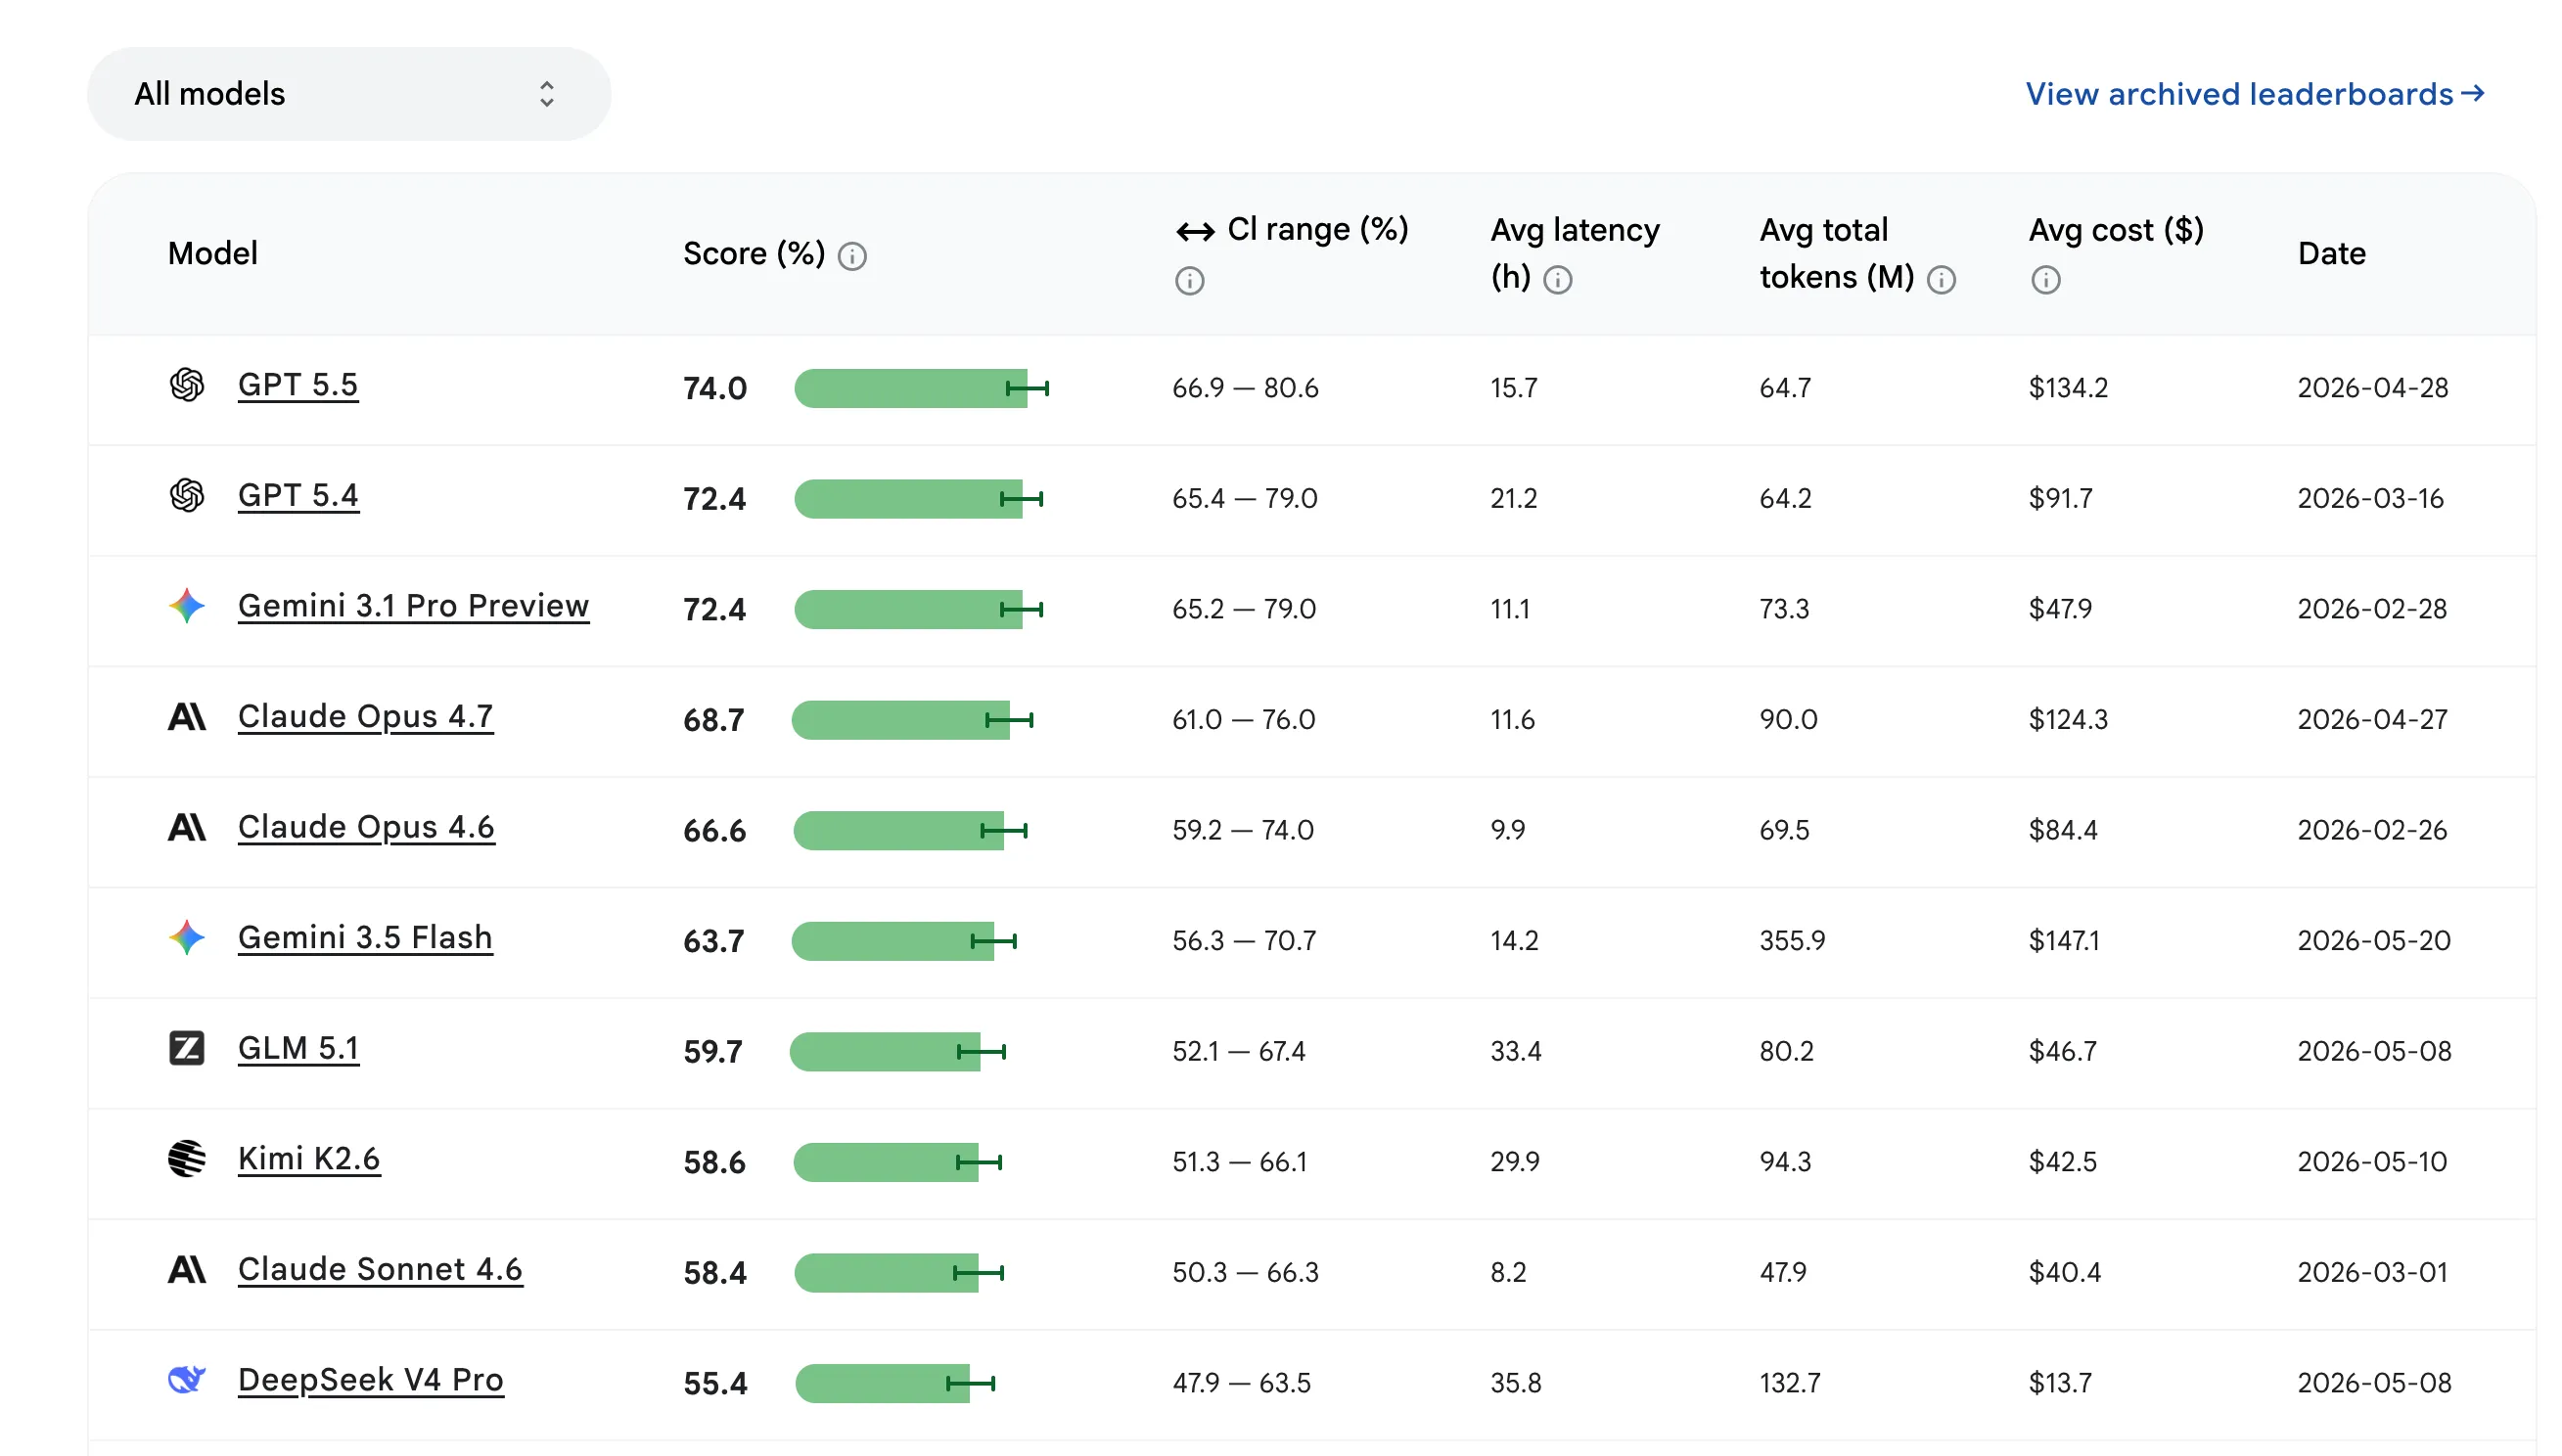
Task: Open the GLM 5.1 model link
Action: (298, 1050)
